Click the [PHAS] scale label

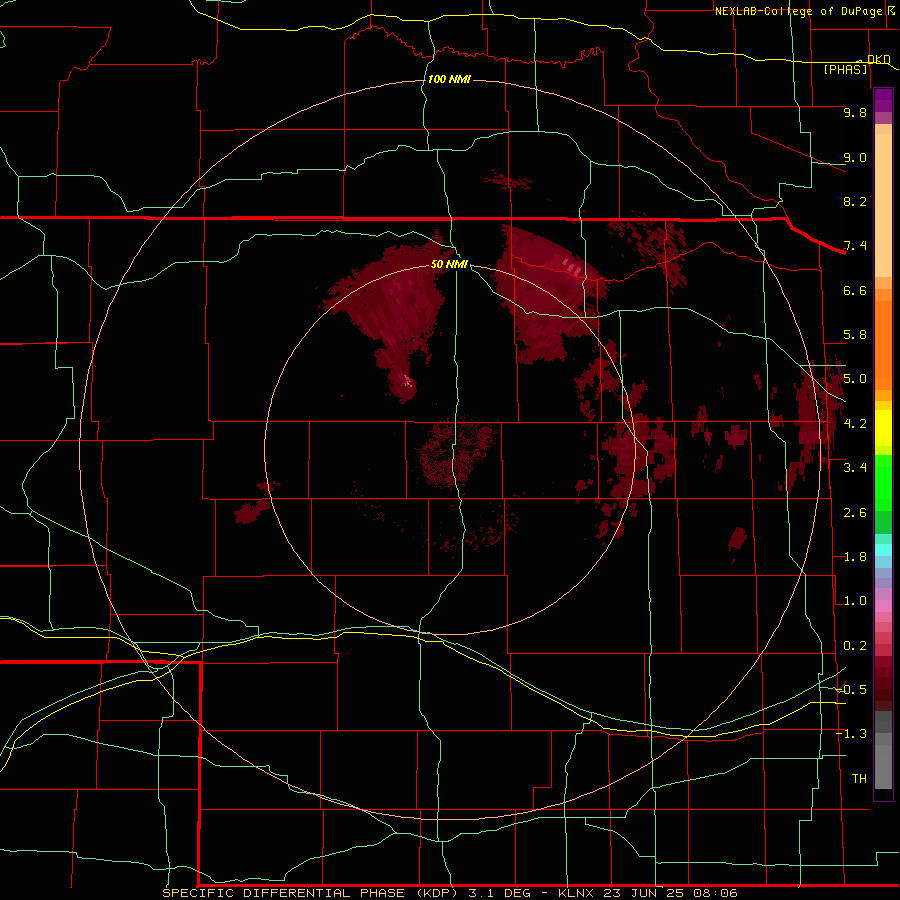coord(845,70)
